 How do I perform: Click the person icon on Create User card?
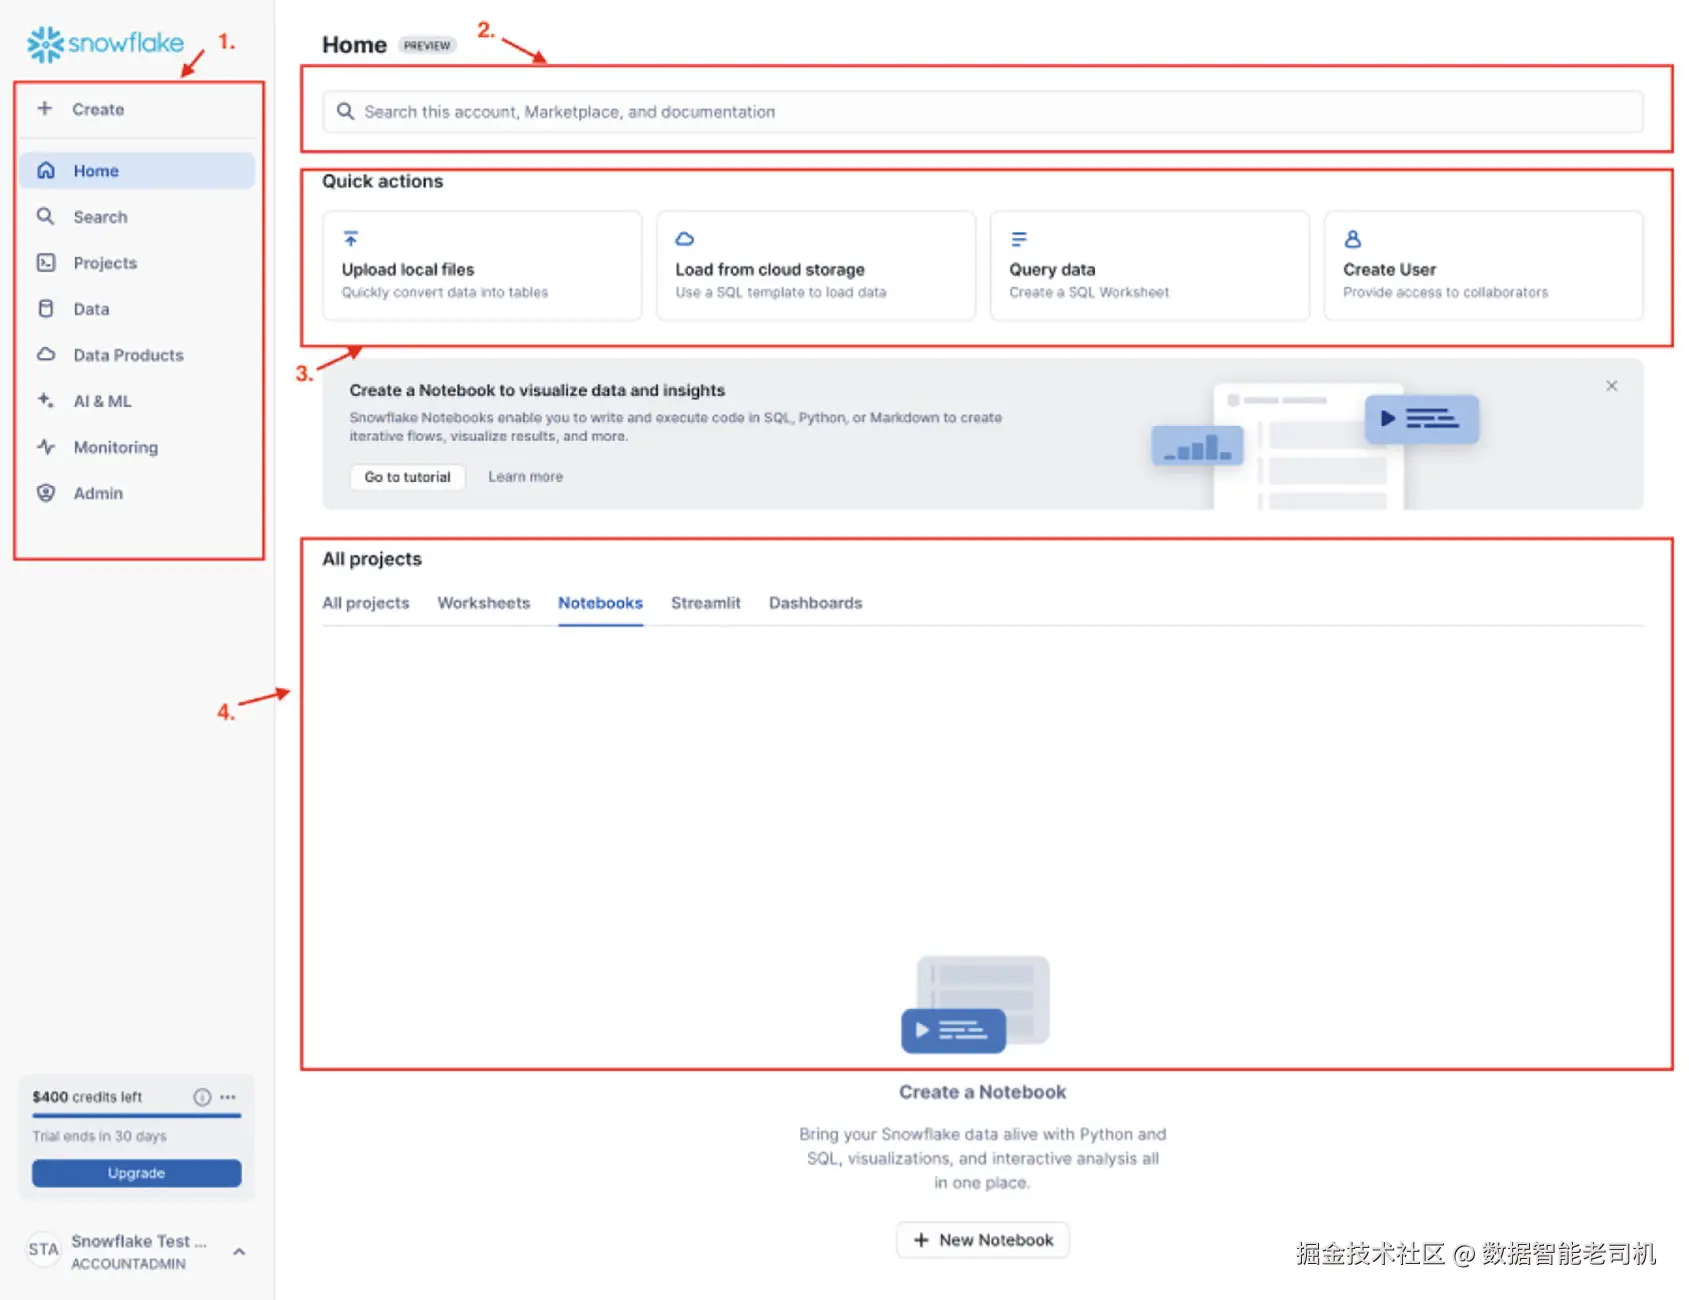(x=1353, y=239)
